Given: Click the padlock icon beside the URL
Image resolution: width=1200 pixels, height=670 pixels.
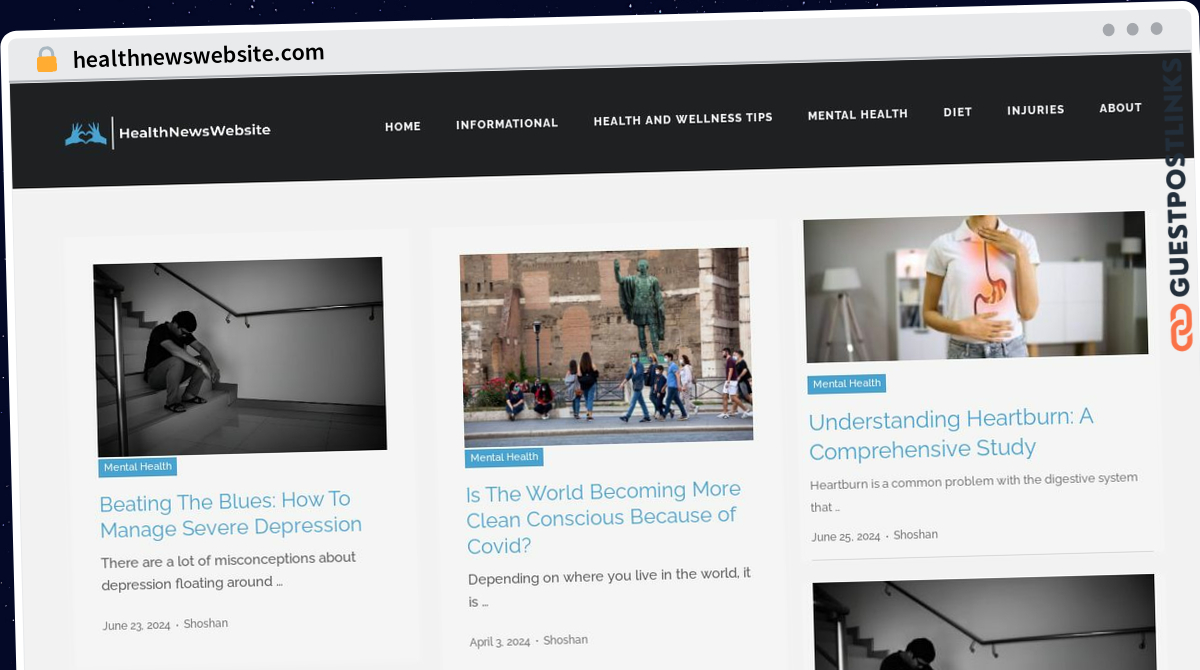Looking at the screenshot, I should pos(47,60).
